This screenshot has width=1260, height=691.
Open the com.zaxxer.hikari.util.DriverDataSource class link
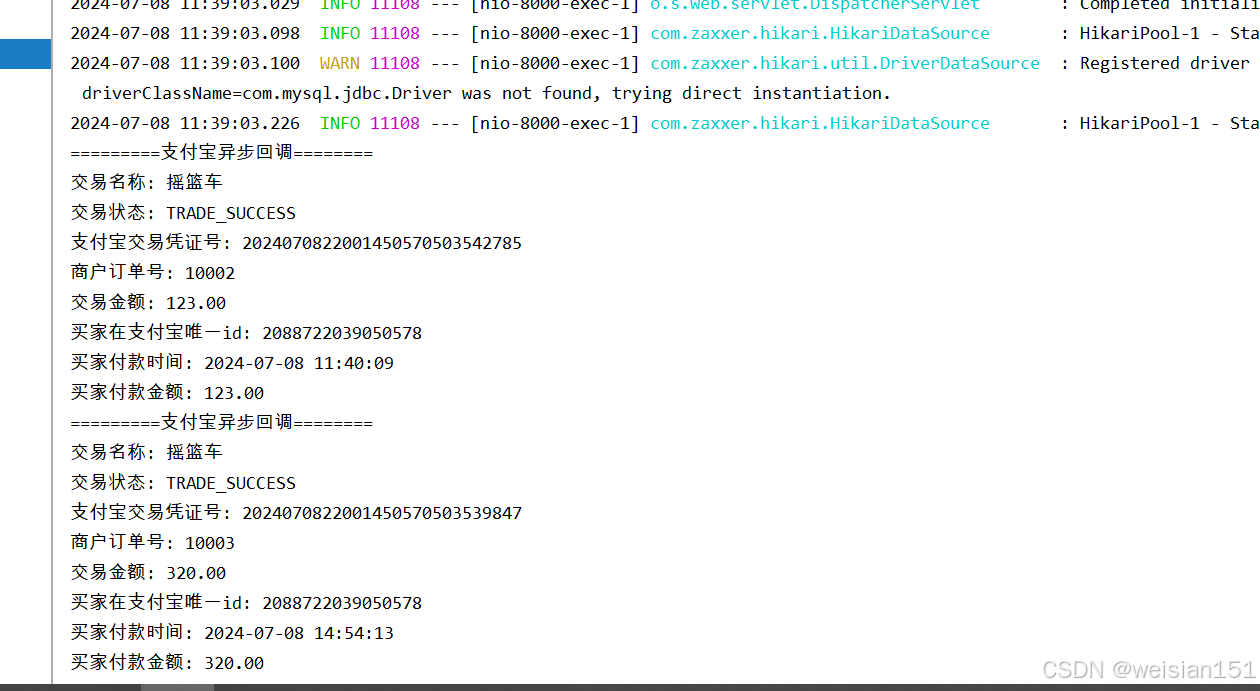pyautogui.click(x=845, y=63)
